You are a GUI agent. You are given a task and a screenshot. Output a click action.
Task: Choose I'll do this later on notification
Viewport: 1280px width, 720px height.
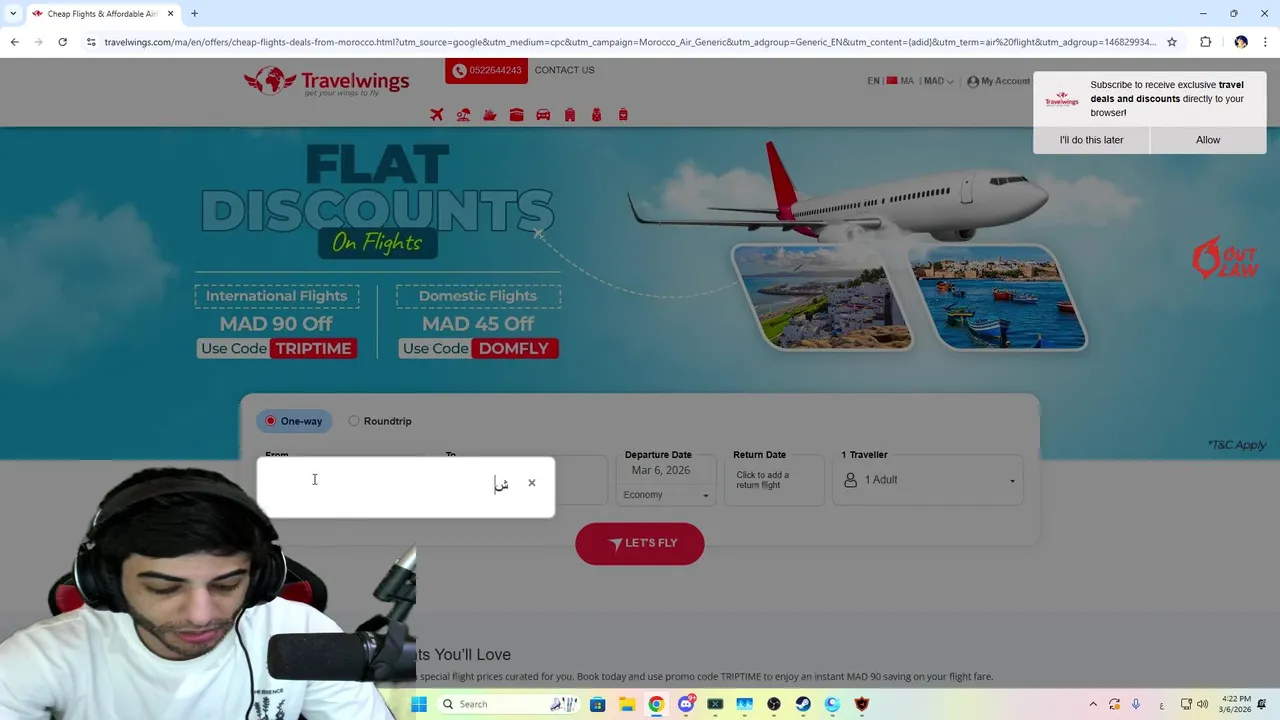(x=1091, y=140)
